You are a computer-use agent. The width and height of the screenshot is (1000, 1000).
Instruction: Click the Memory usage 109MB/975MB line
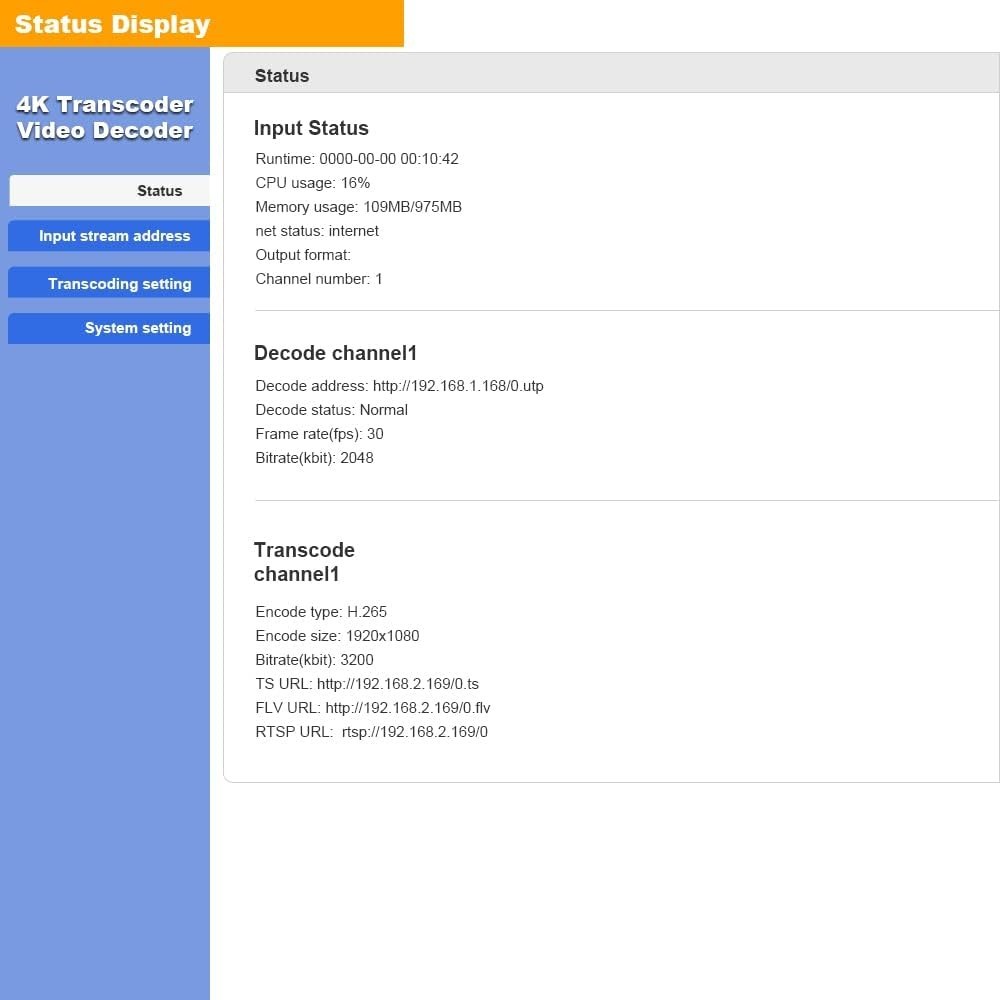pos(358,207)
